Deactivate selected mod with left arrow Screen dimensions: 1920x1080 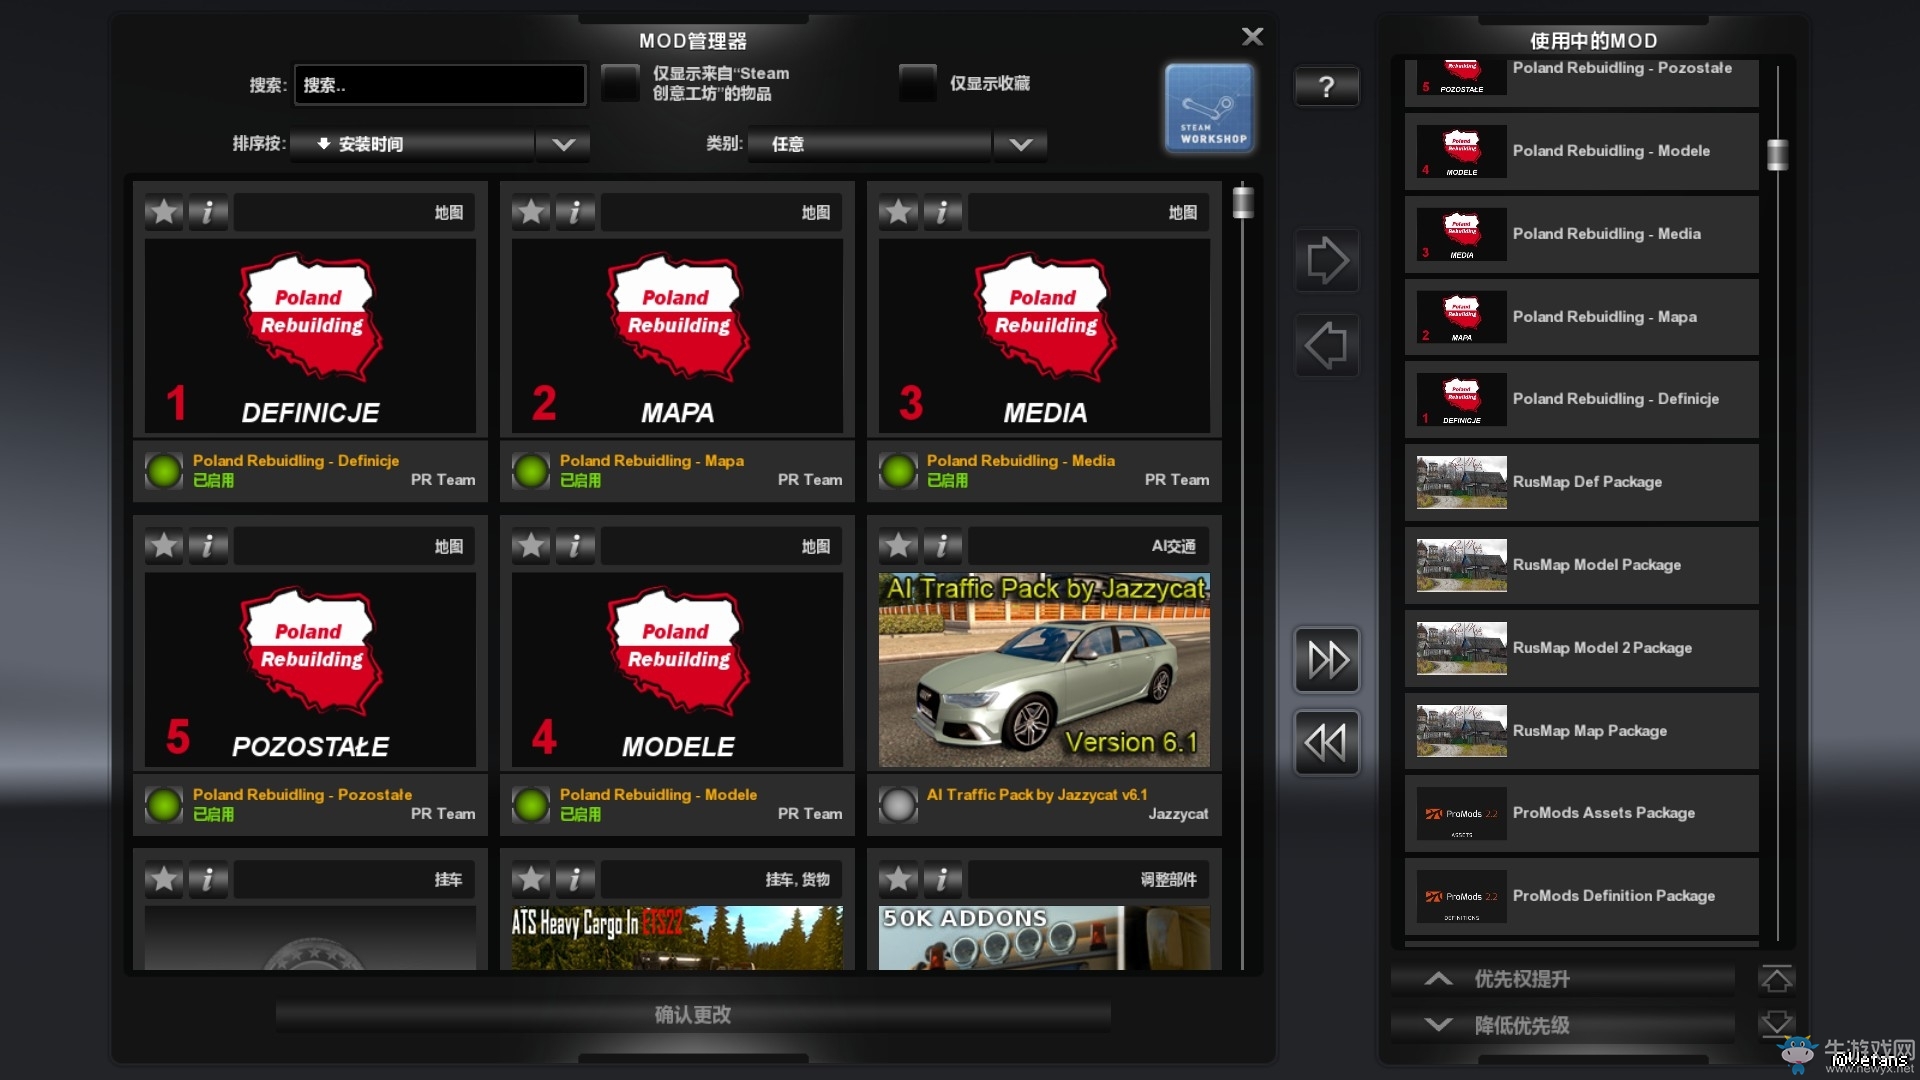[x=1327, y=347]
